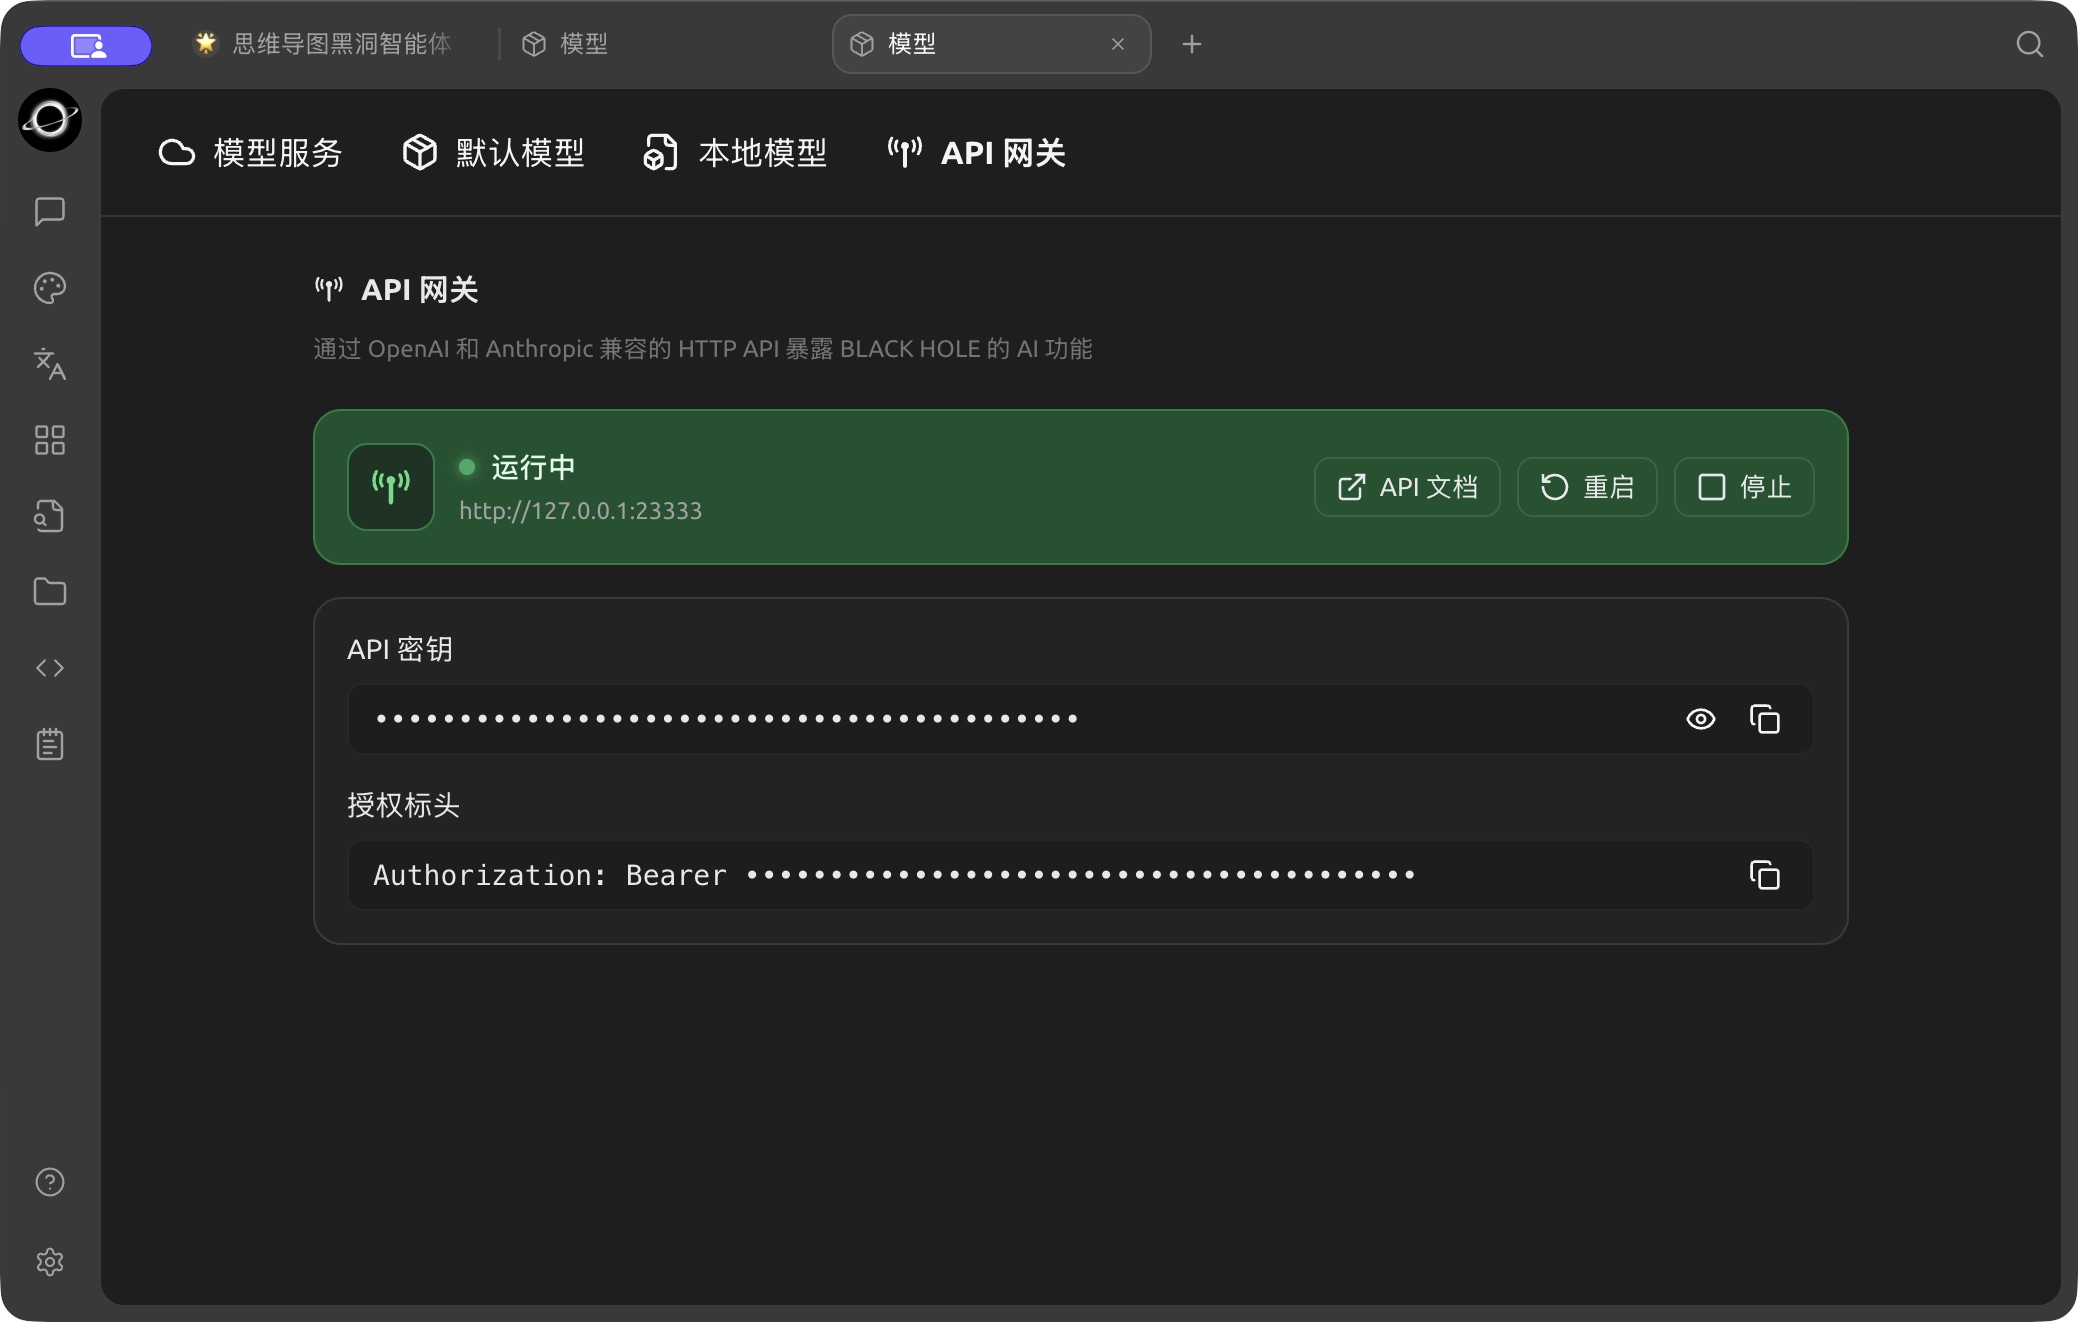
Task: Reveal the API key with the eye icon
Action: pos(1701,719)
